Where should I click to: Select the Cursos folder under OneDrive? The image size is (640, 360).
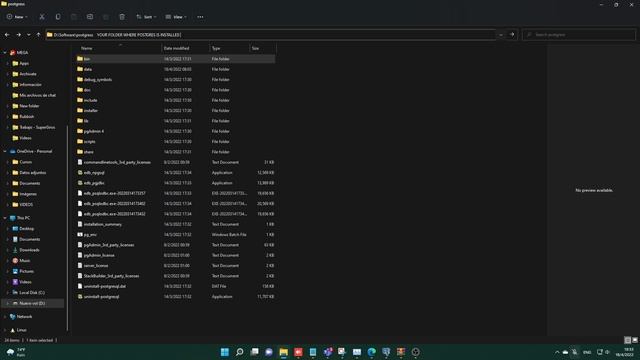coord(25,162)
